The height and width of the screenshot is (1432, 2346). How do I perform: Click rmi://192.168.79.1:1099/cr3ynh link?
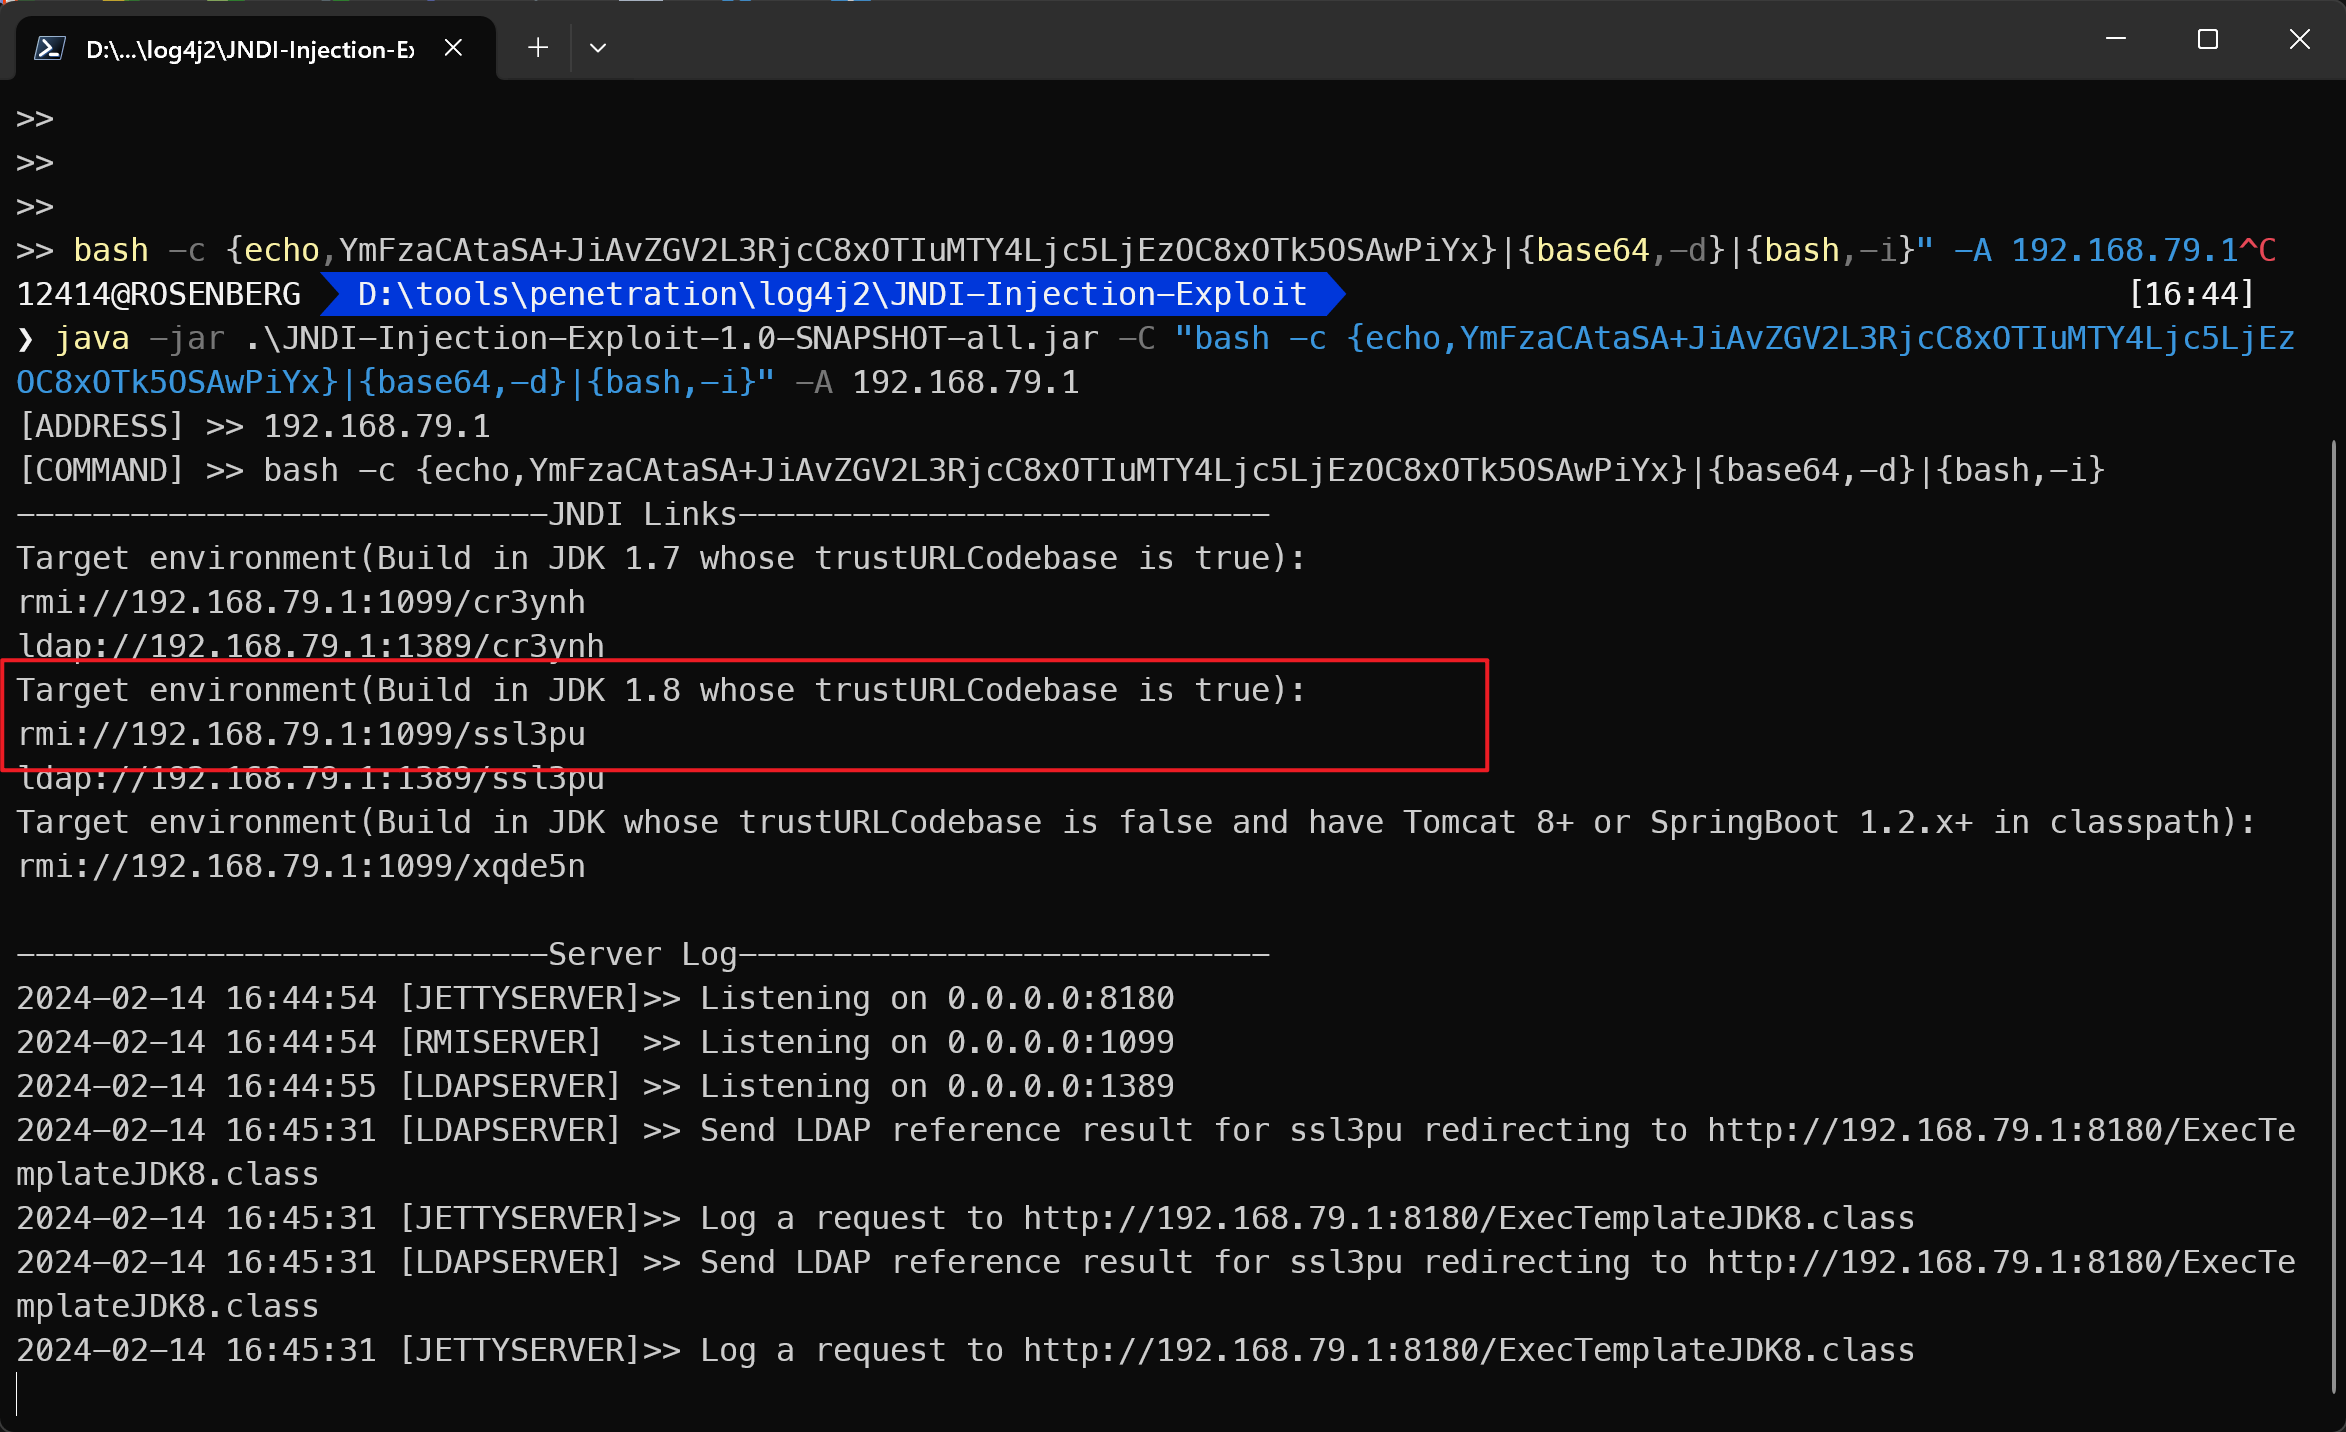pyautogui.click(x=301, y=602)
